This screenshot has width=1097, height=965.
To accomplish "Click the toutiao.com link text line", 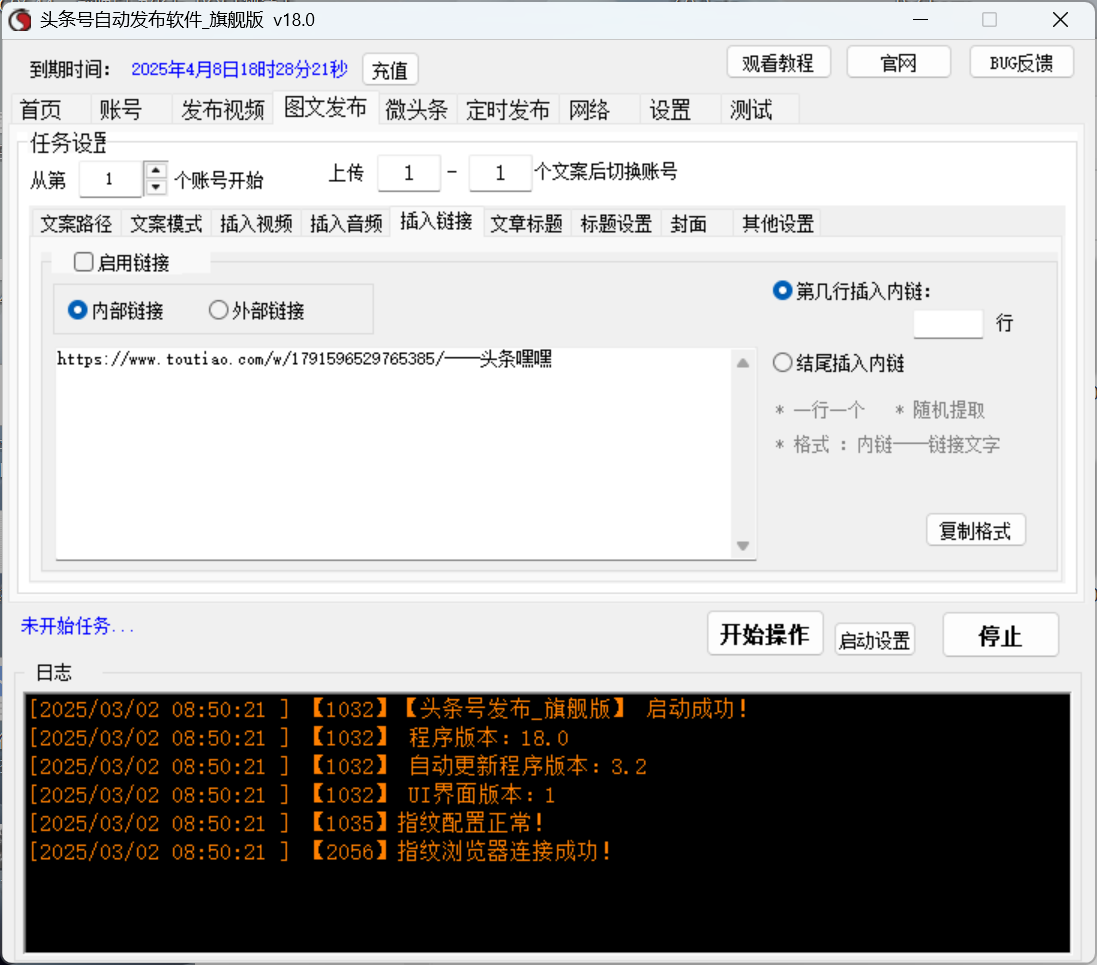I will [304, 359].
